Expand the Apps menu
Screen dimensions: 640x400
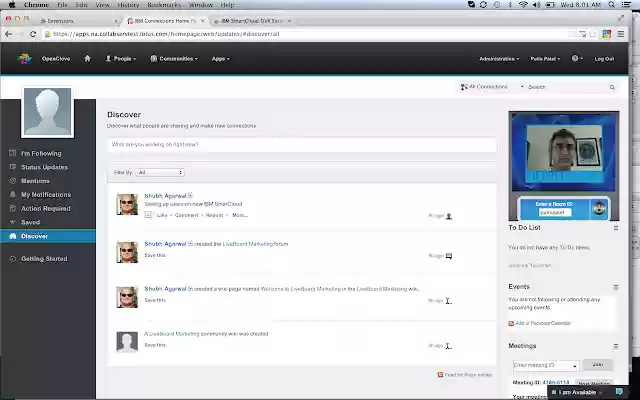click(220, 58)
